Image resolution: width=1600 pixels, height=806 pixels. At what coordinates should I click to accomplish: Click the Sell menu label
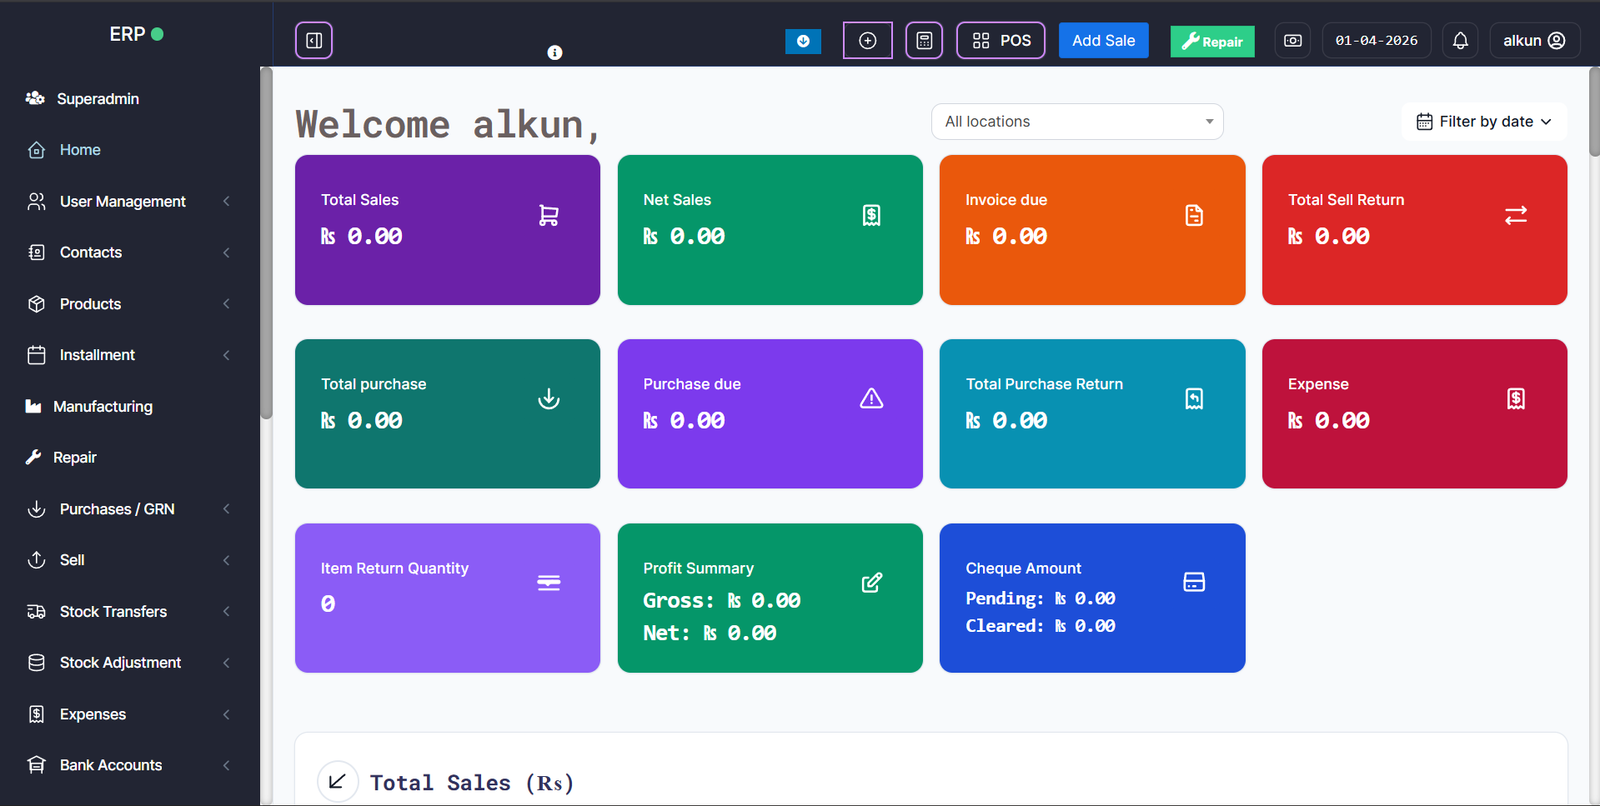tap(72, 560)
